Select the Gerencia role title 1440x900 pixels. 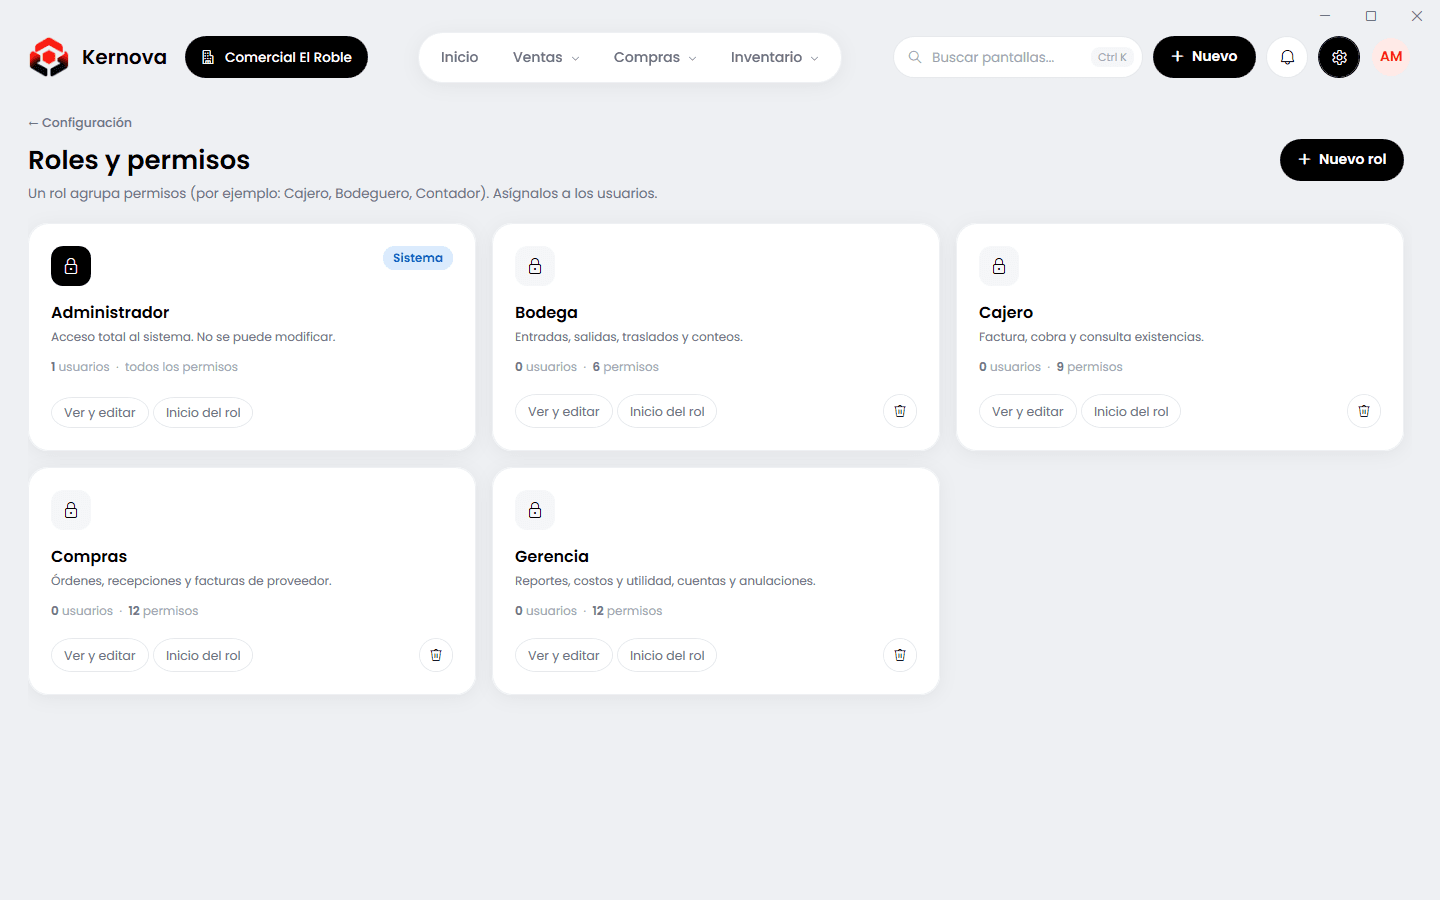coord(552,556)
